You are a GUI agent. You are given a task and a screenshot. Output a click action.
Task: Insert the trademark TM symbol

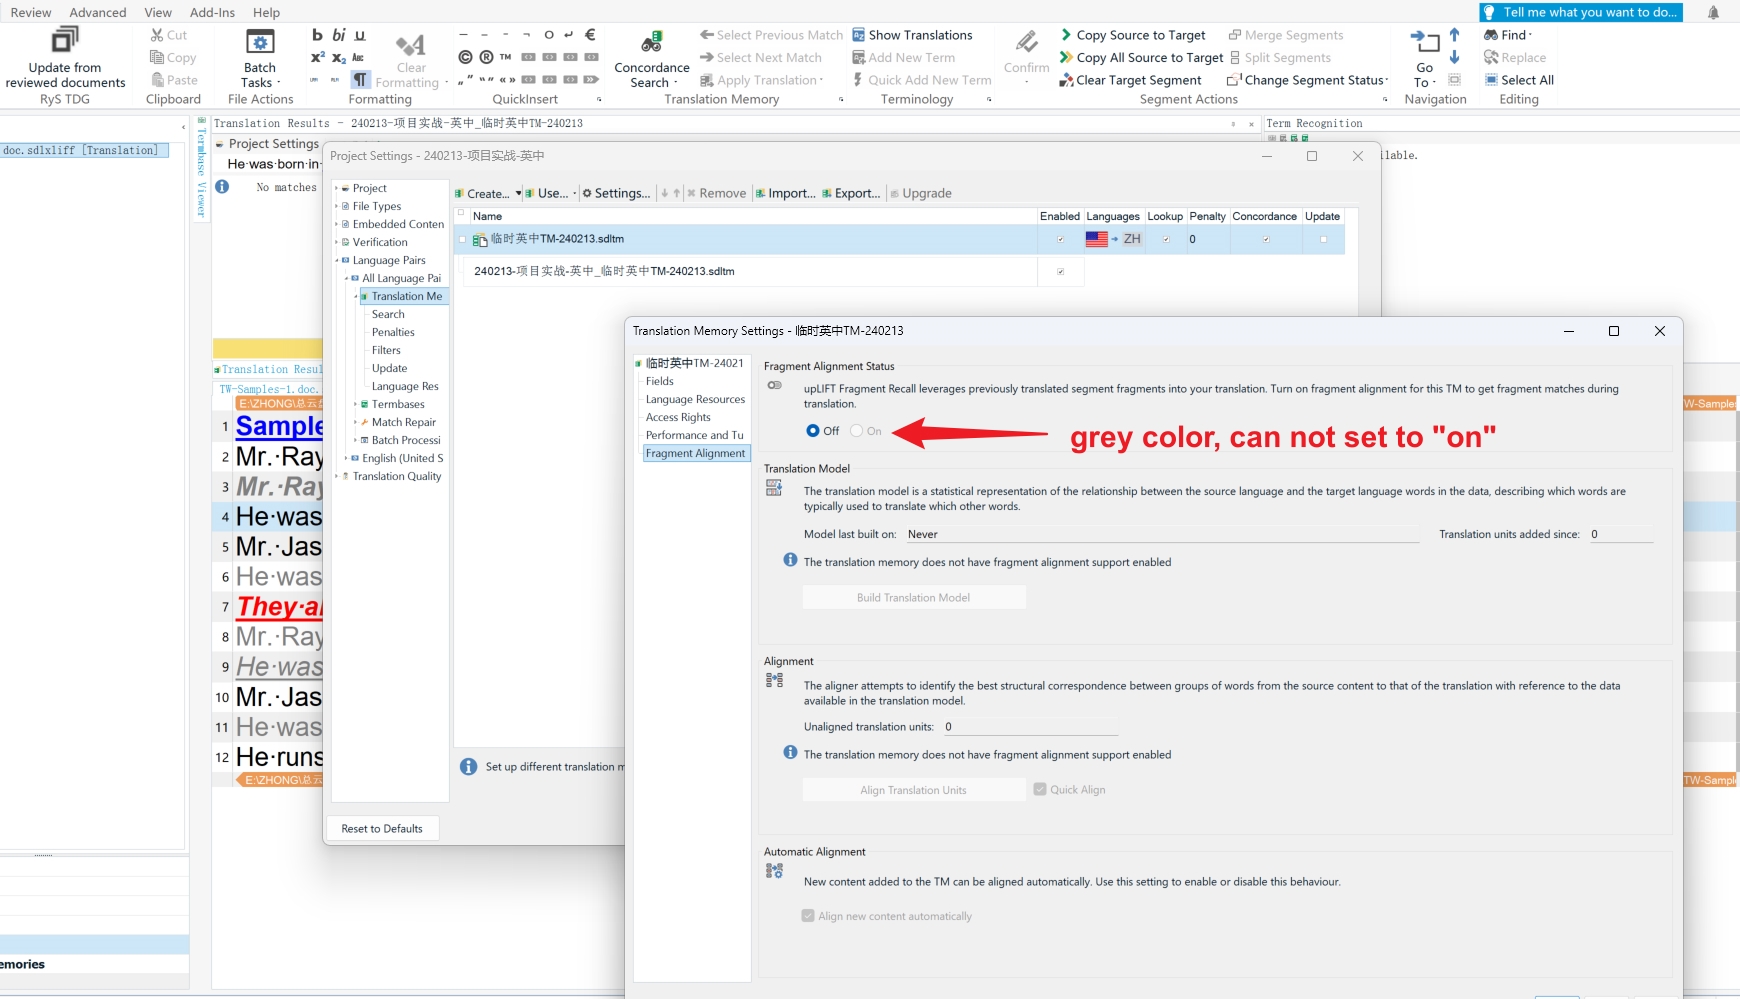point(506,57)
